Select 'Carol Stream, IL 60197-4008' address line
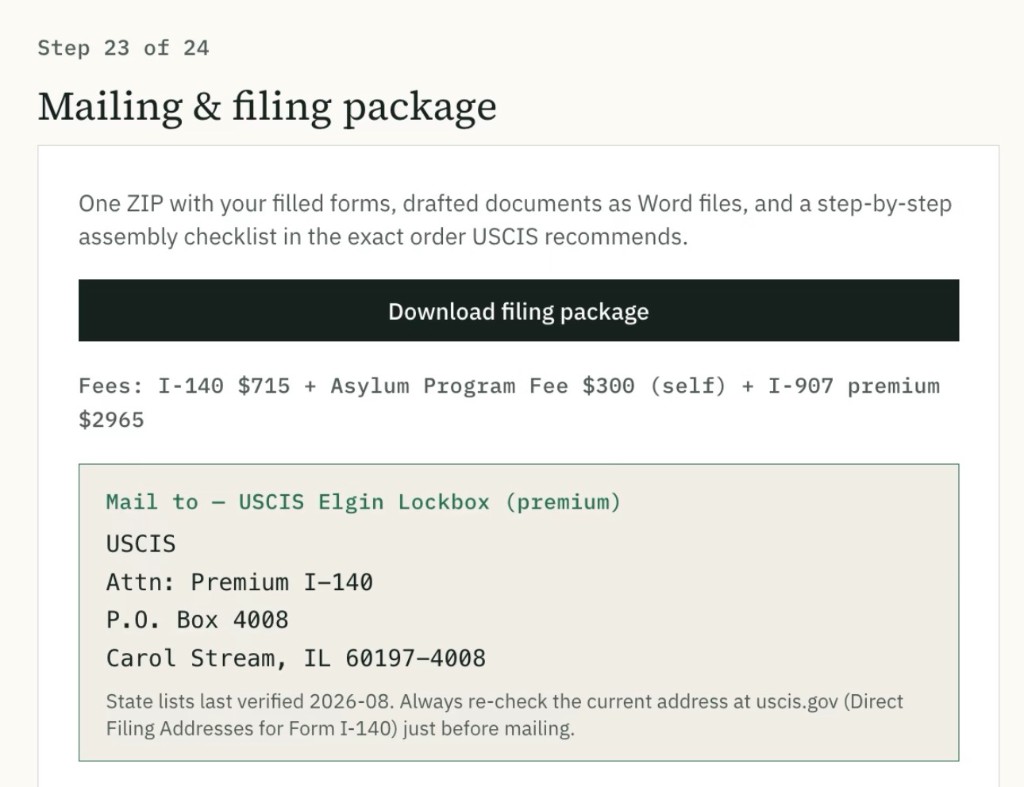Viewport: 1024px width, 787px height. pyautogui.click(x=296, y=658)
